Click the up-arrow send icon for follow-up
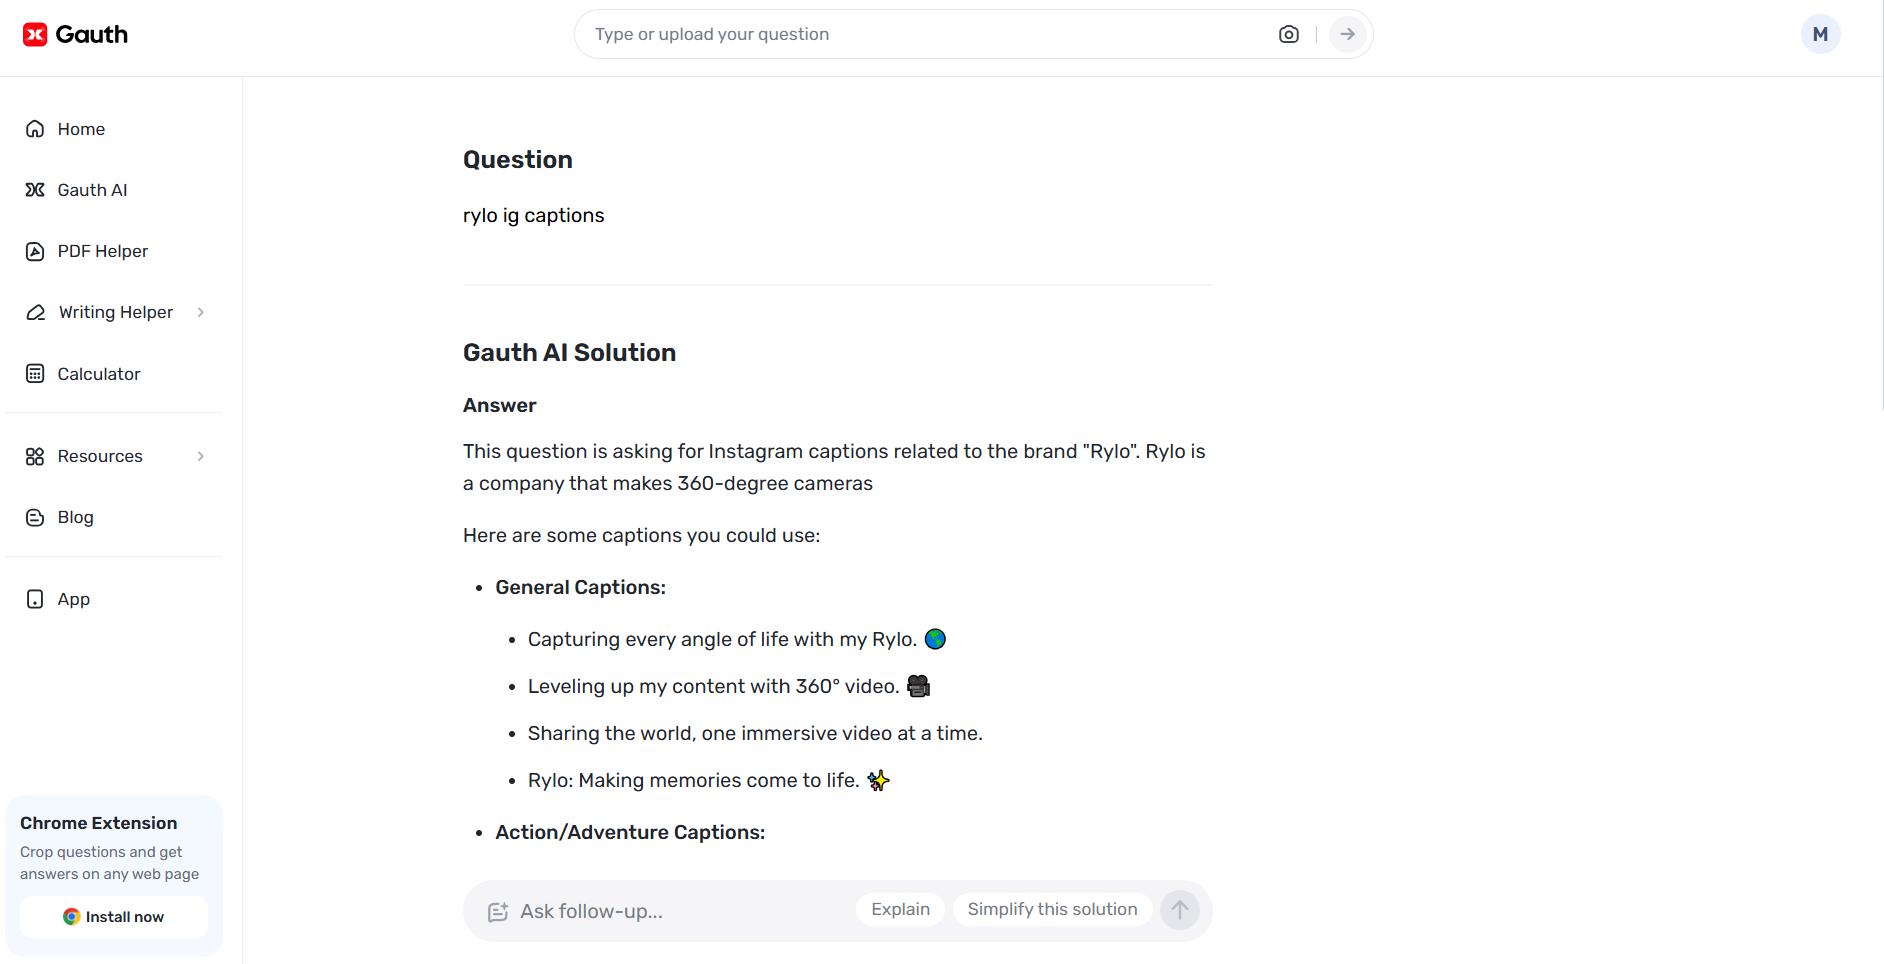This screenshot has height=964, width=1884. tap(1179, 910)
